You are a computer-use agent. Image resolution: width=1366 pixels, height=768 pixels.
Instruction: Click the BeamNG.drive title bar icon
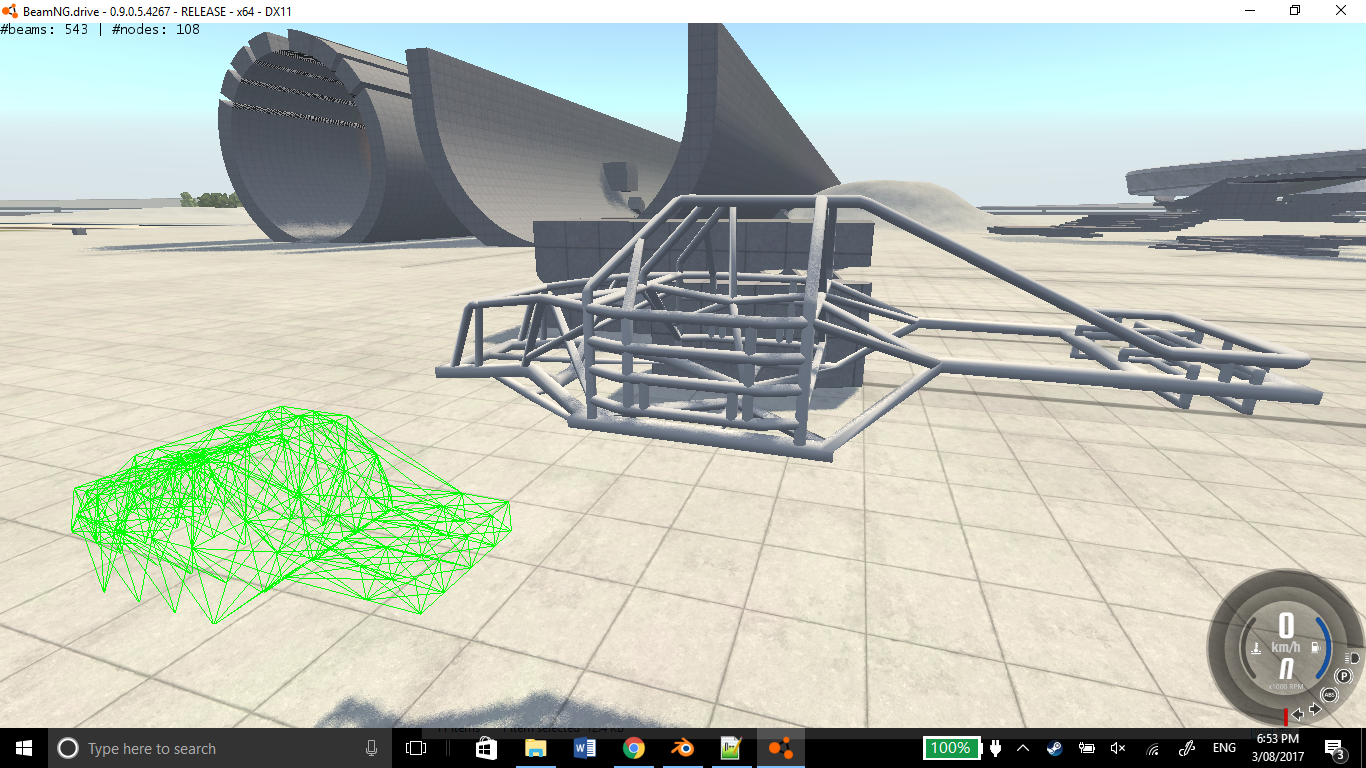pos(11,10)
